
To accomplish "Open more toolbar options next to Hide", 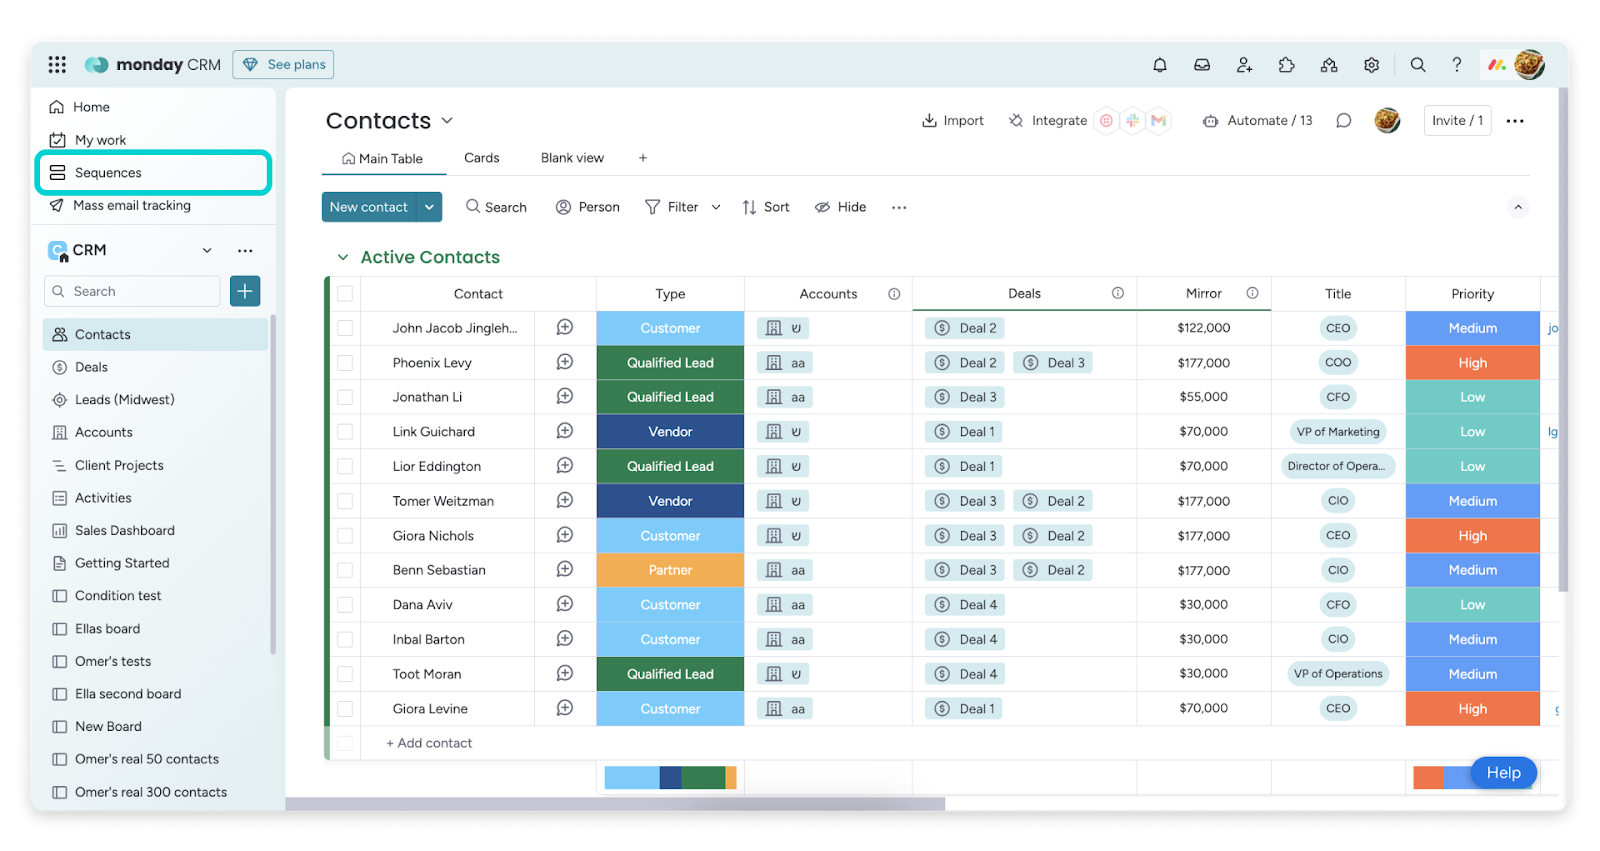I will point(899,207).
